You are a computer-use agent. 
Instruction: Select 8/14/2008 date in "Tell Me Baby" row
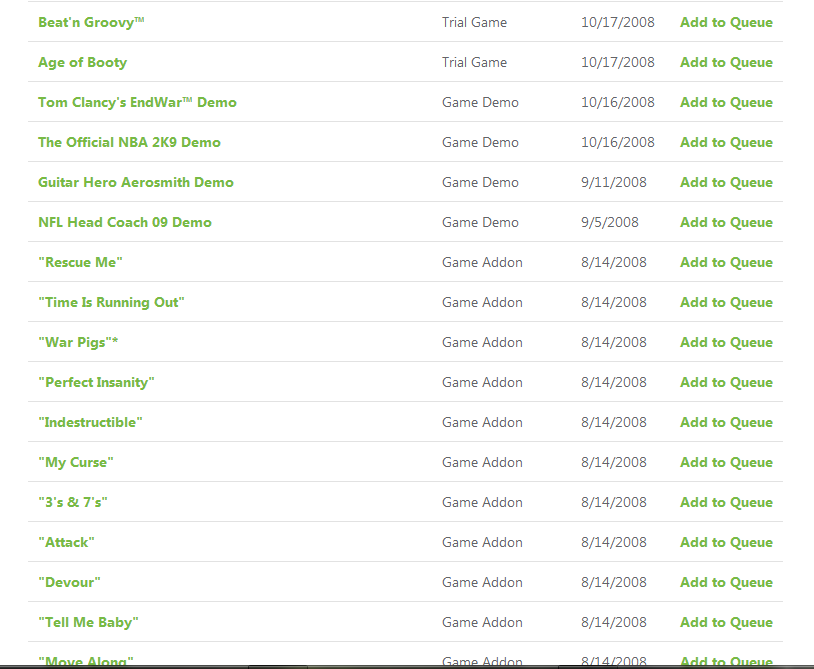pyautogui.click(x=614, y=622)
